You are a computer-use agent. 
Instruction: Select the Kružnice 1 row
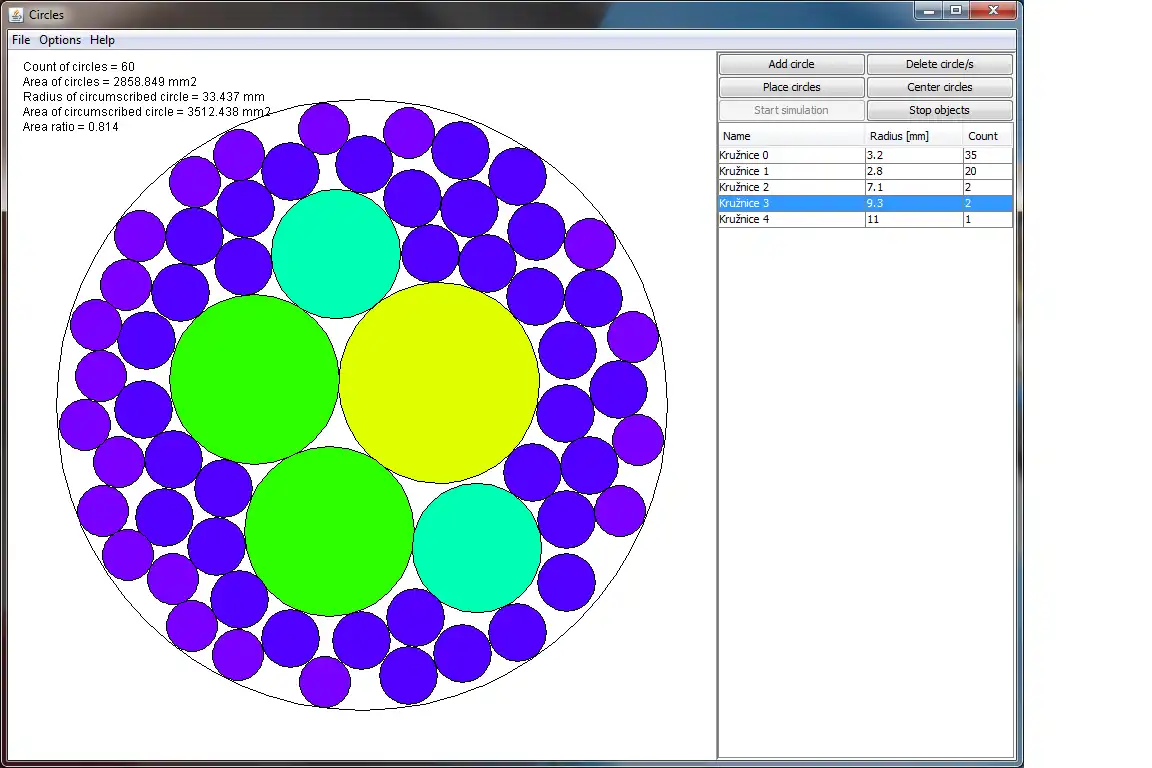[x=865, y=171]
